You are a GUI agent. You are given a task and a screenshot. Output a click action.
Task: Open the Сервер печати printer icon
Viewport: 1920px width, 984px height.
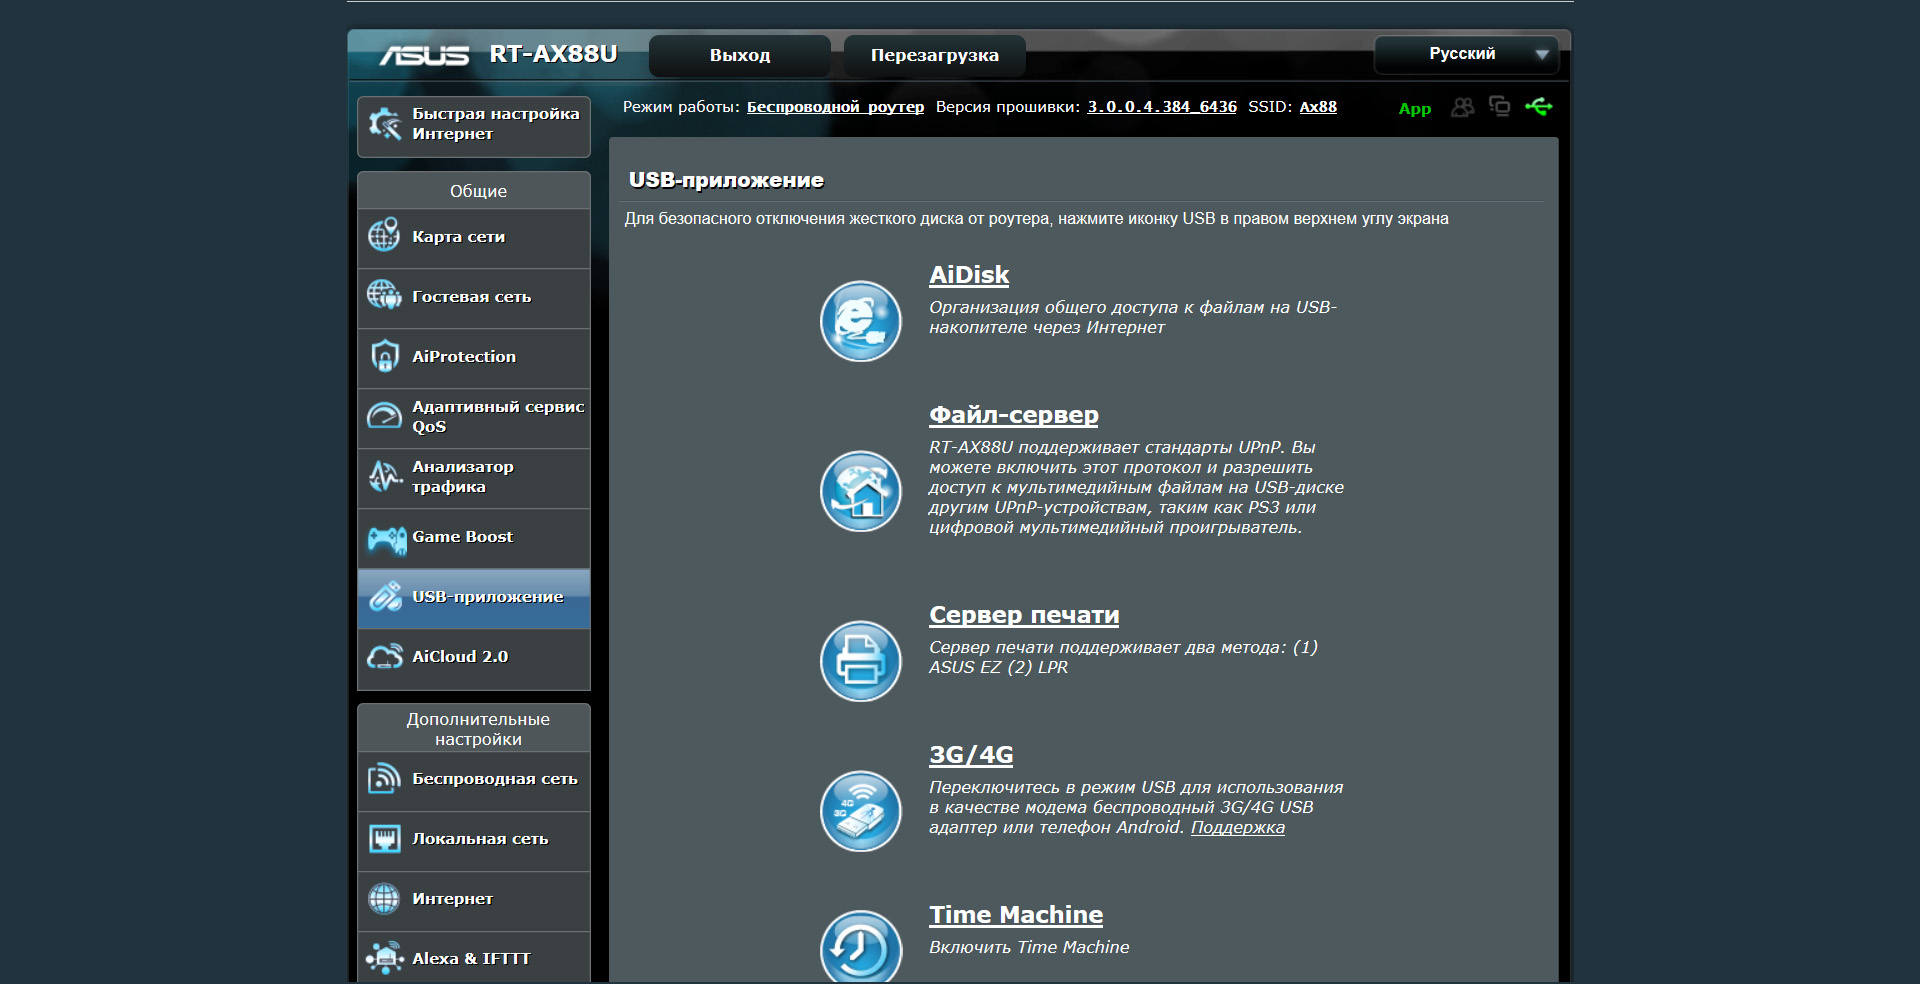(x=860, y=661)
